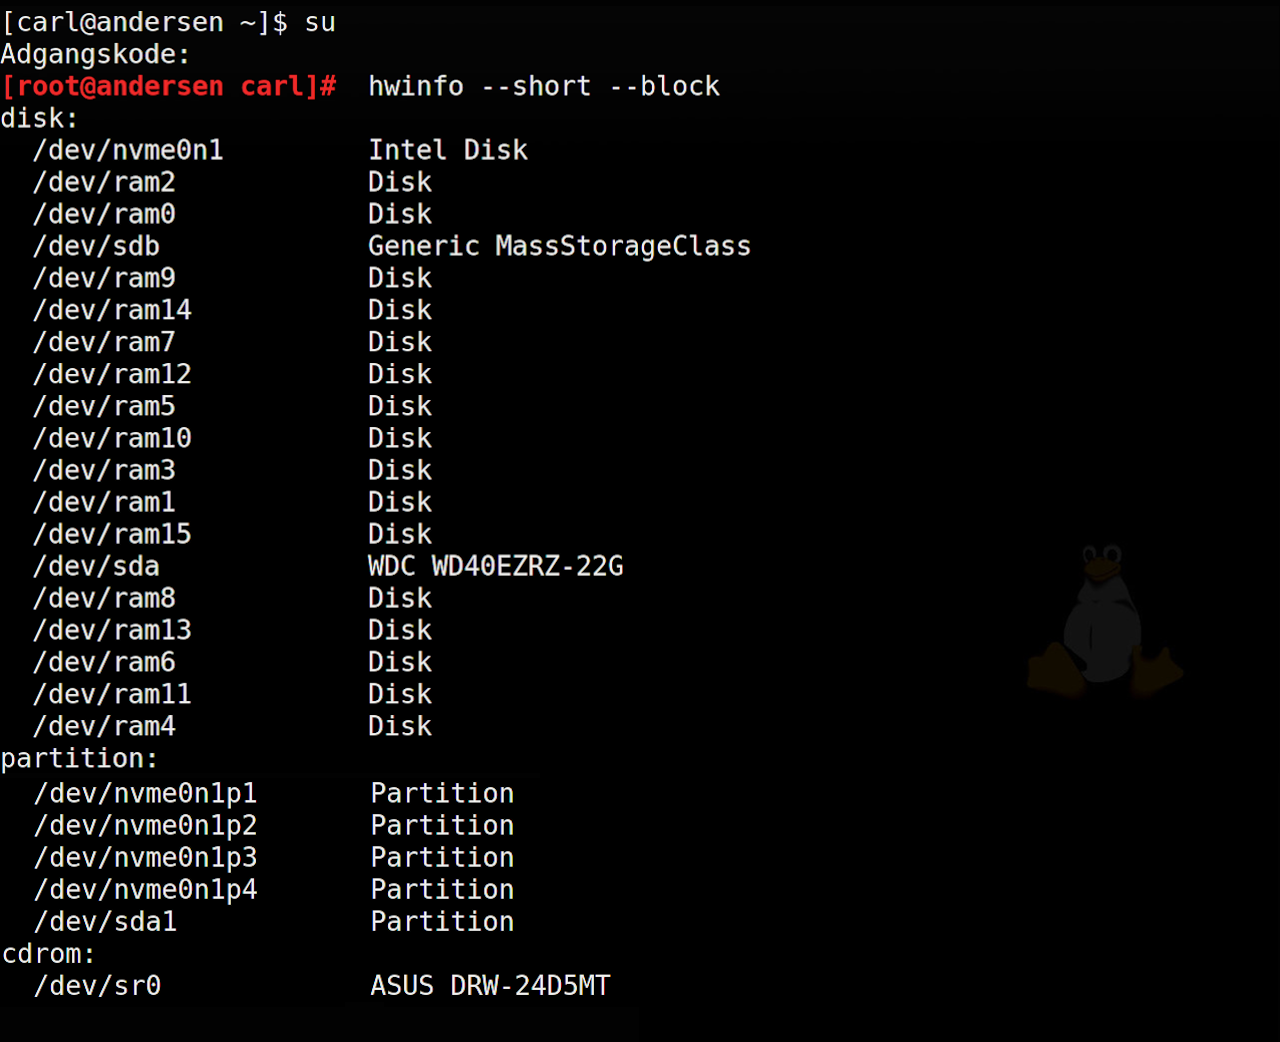
Task: Click the Tux penguin watermark image
Action: [x=1104, y=620]
